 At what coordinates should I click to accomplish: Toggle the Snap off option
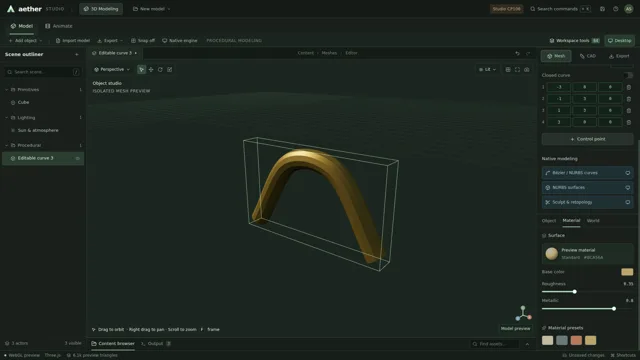tap(143, 41)
